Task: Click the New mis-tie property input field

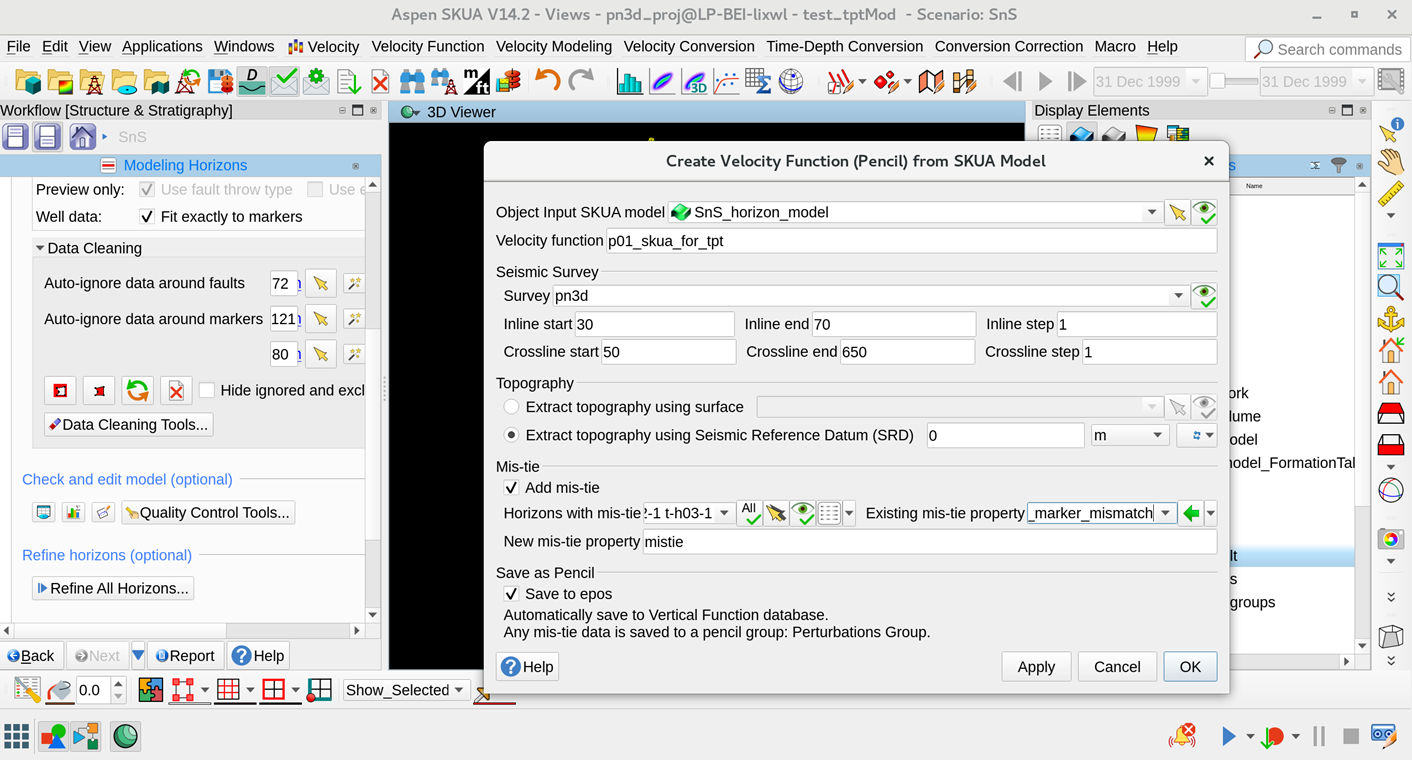Action: coord(929,541)
